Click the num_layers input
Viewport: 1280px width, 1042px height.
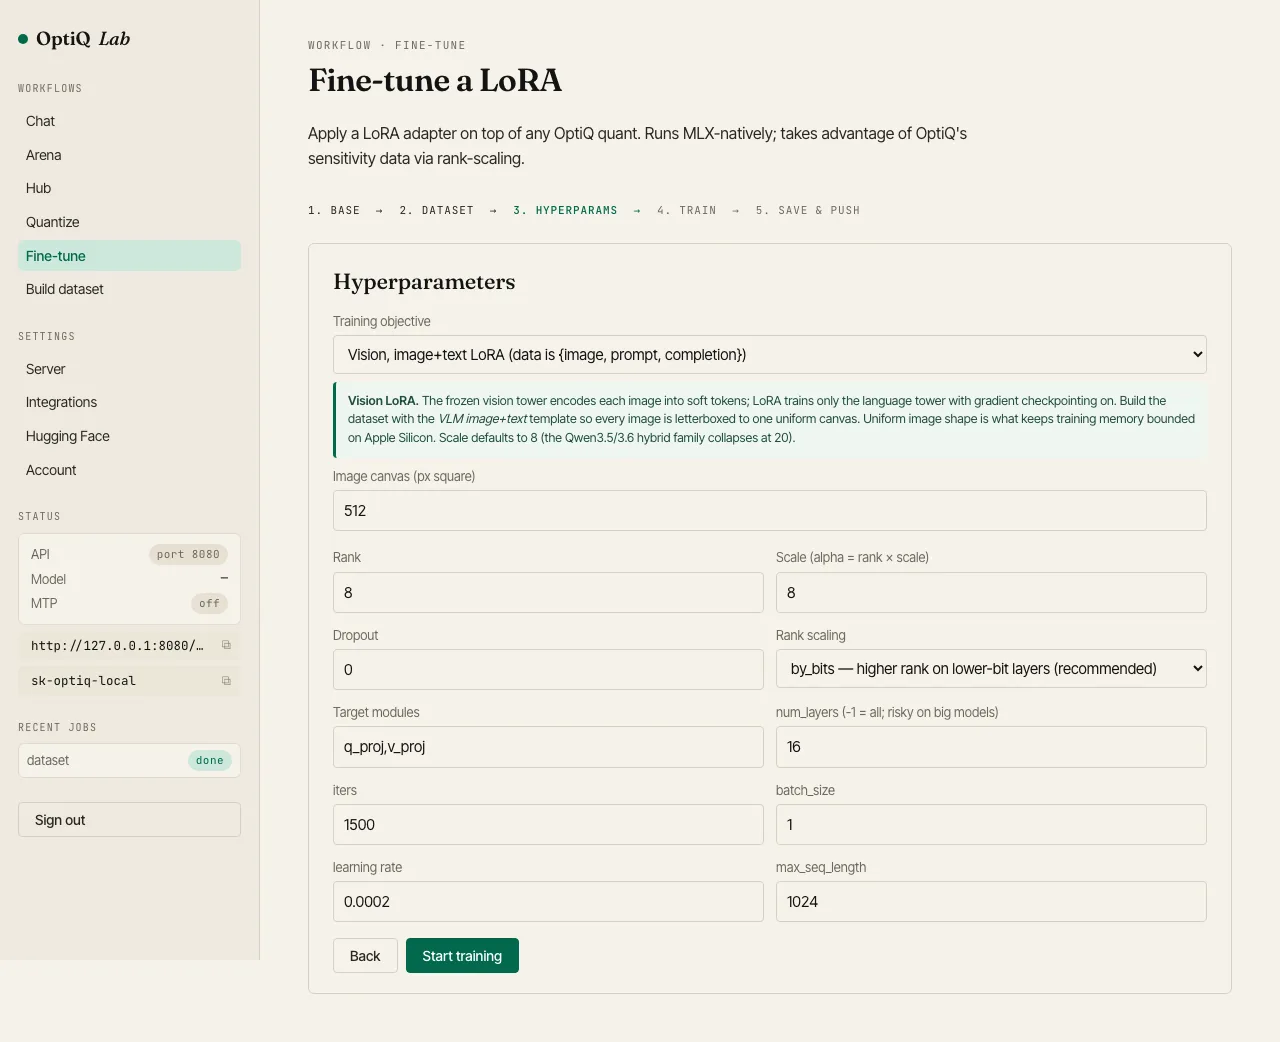click(991, 747)
